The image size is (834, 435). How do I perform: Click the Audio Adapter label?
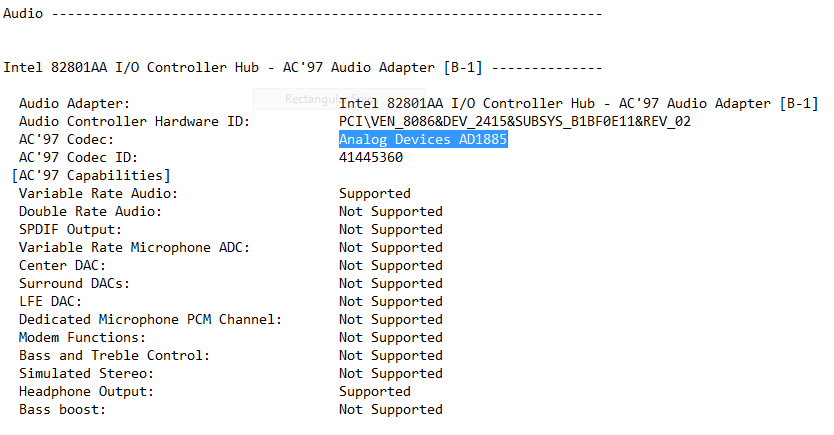(x=74, y=104)
